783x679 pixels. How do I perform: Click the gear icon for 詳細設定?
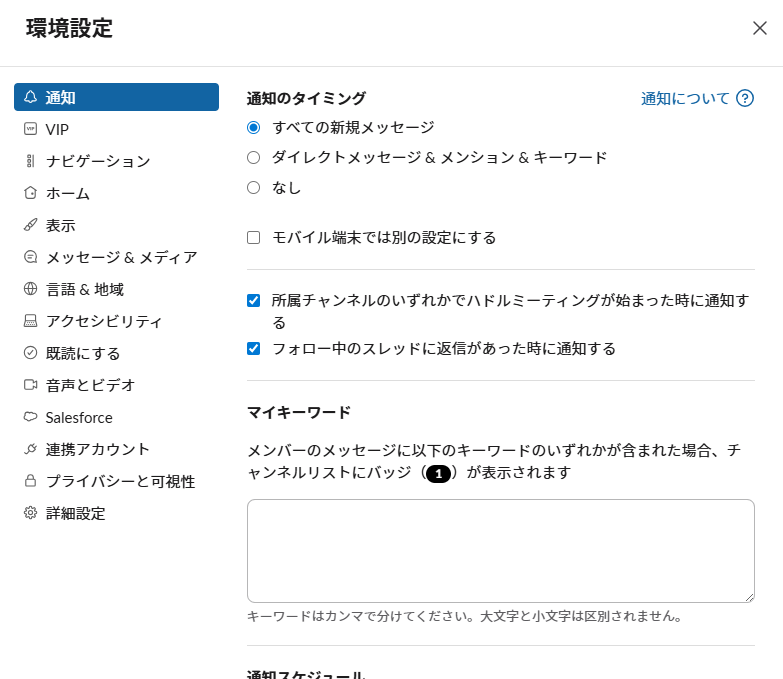[30, 513]
